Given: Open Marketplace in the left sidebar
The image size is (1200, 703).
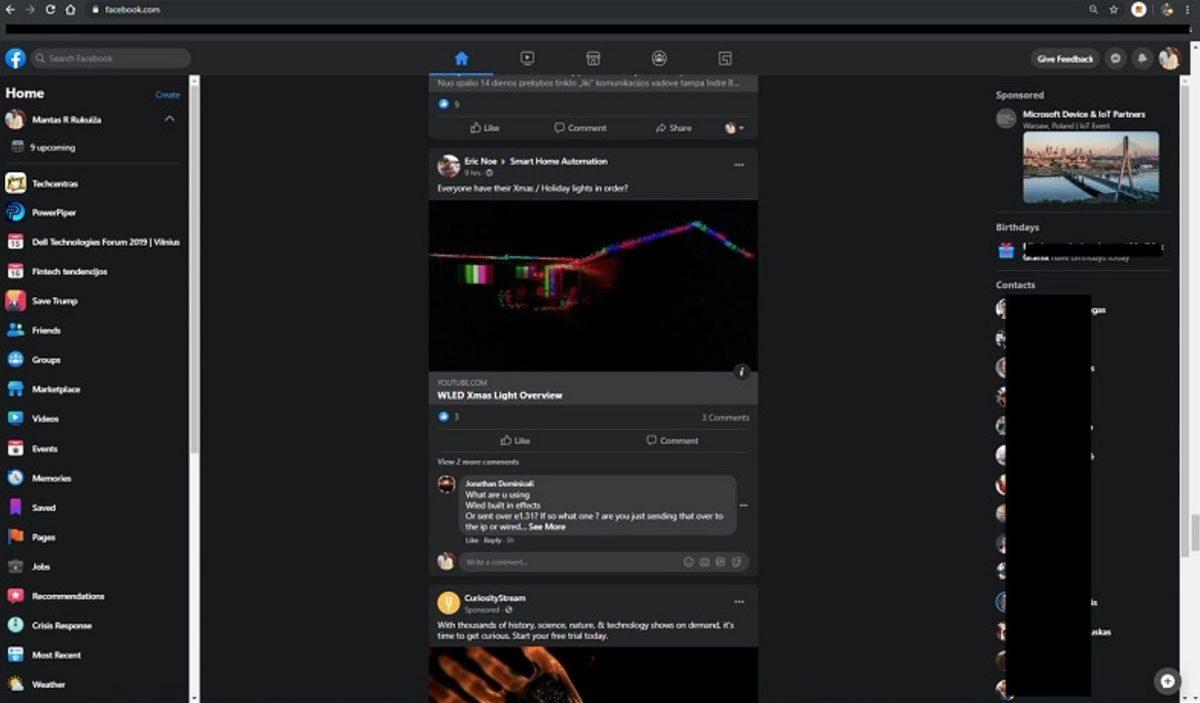Looking at the screenshot, I should 55,389.
